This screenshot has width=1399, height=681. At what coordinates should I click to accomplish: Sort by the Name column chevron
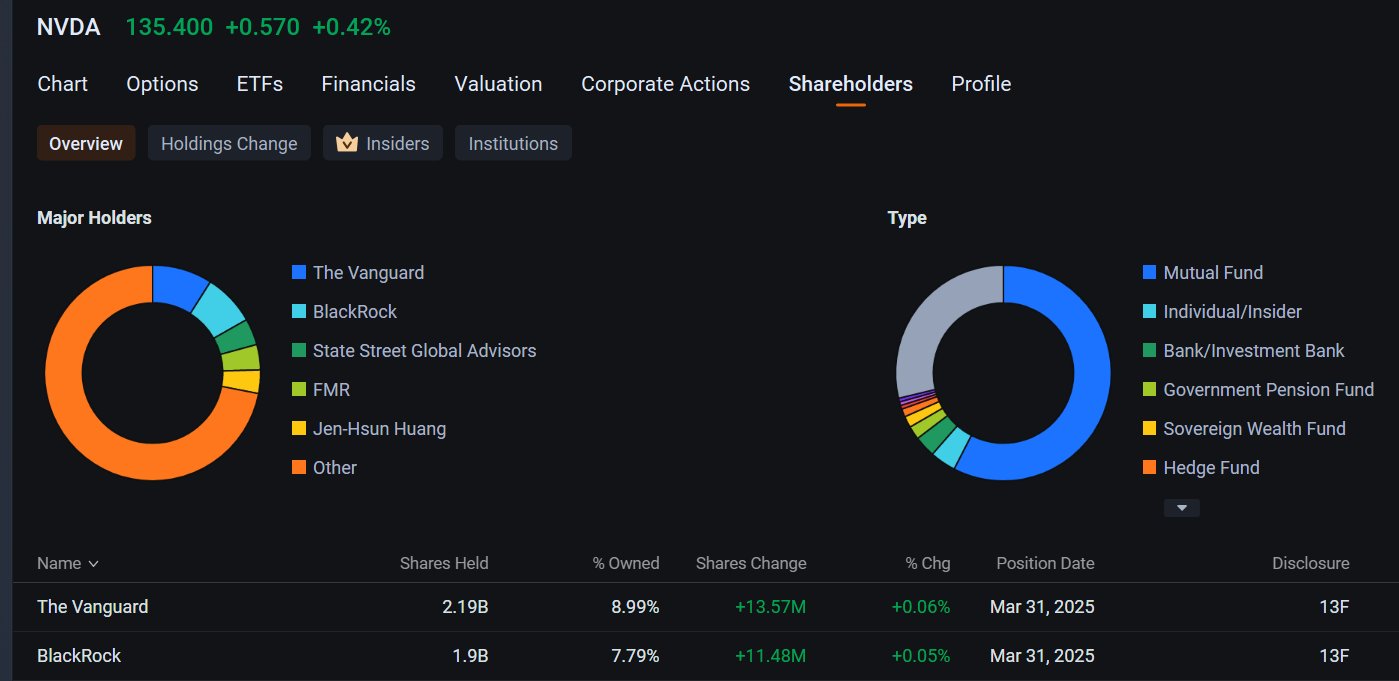pyautogui.click(x=94, y=564)
